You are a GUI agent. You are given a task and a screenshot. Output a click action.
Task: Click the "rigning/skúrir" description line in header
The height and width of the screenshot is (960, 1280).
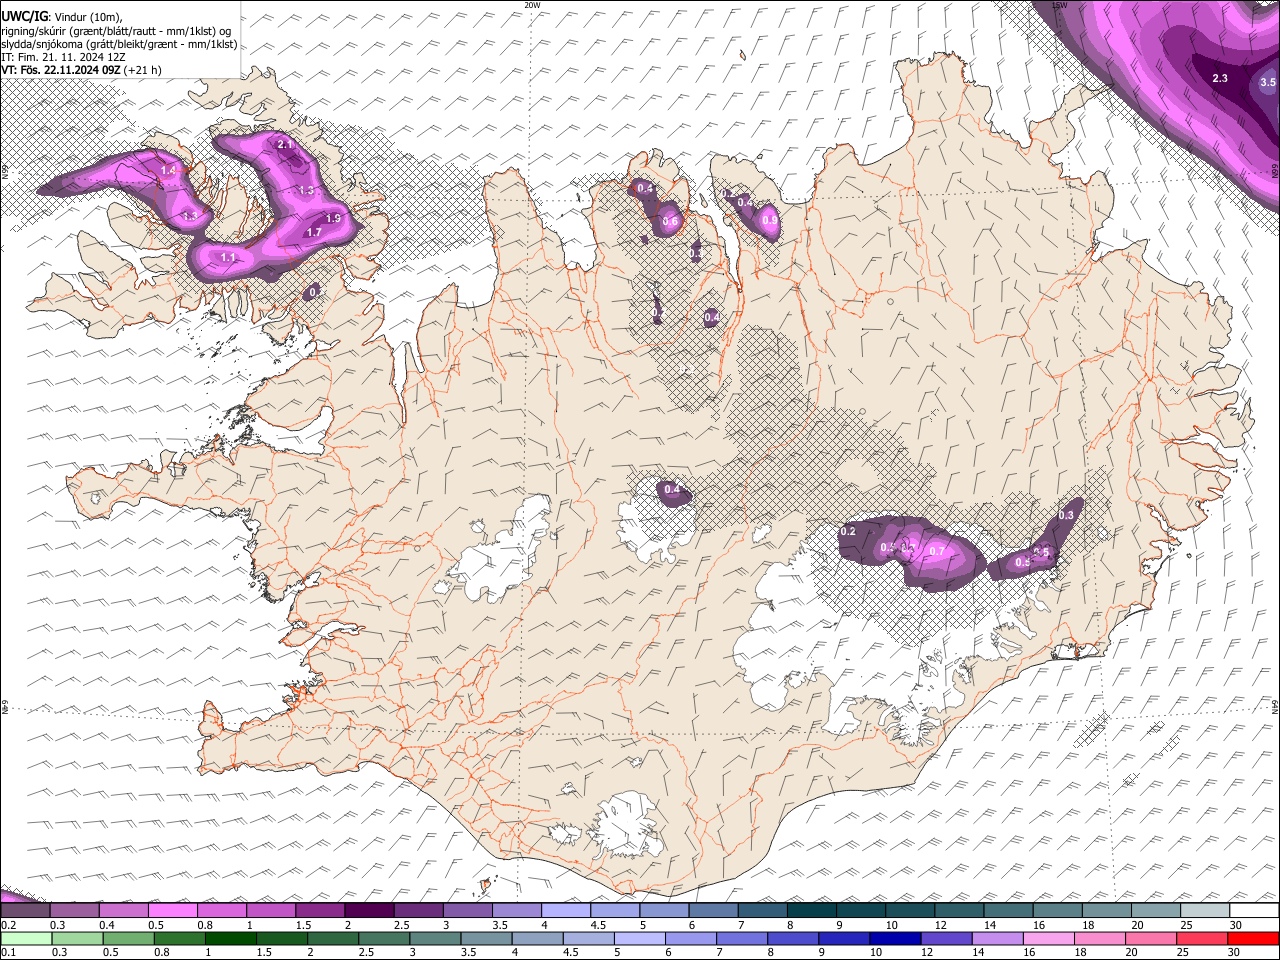116,30
